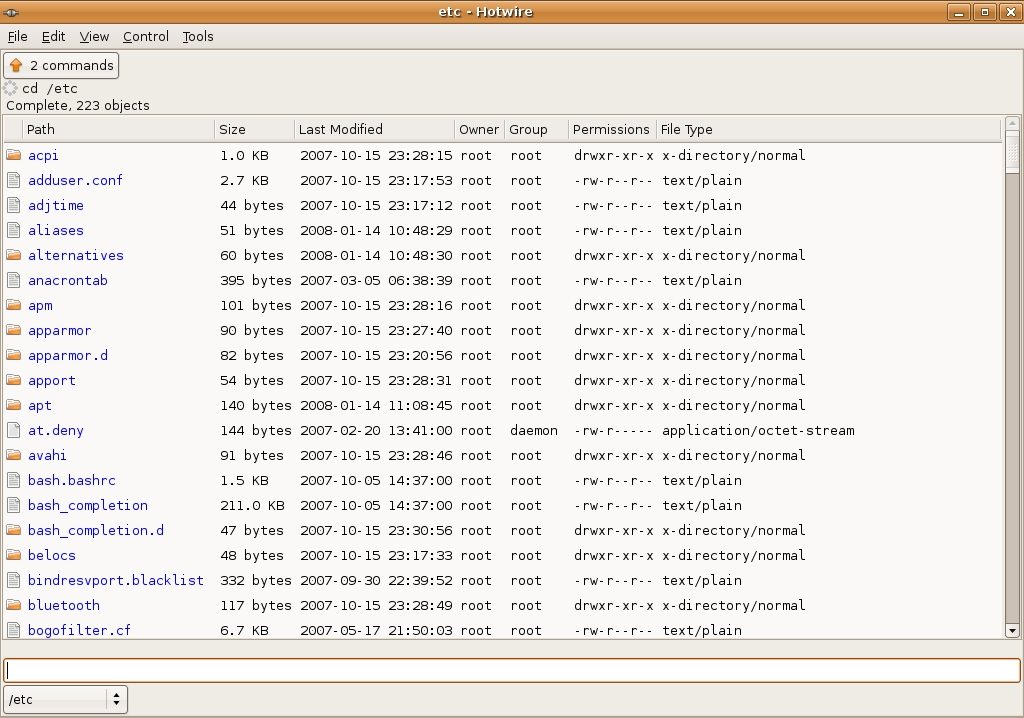Sort by Group column header
The width and height of the screenshot is (1024, 718).
[x=536, y=129]
